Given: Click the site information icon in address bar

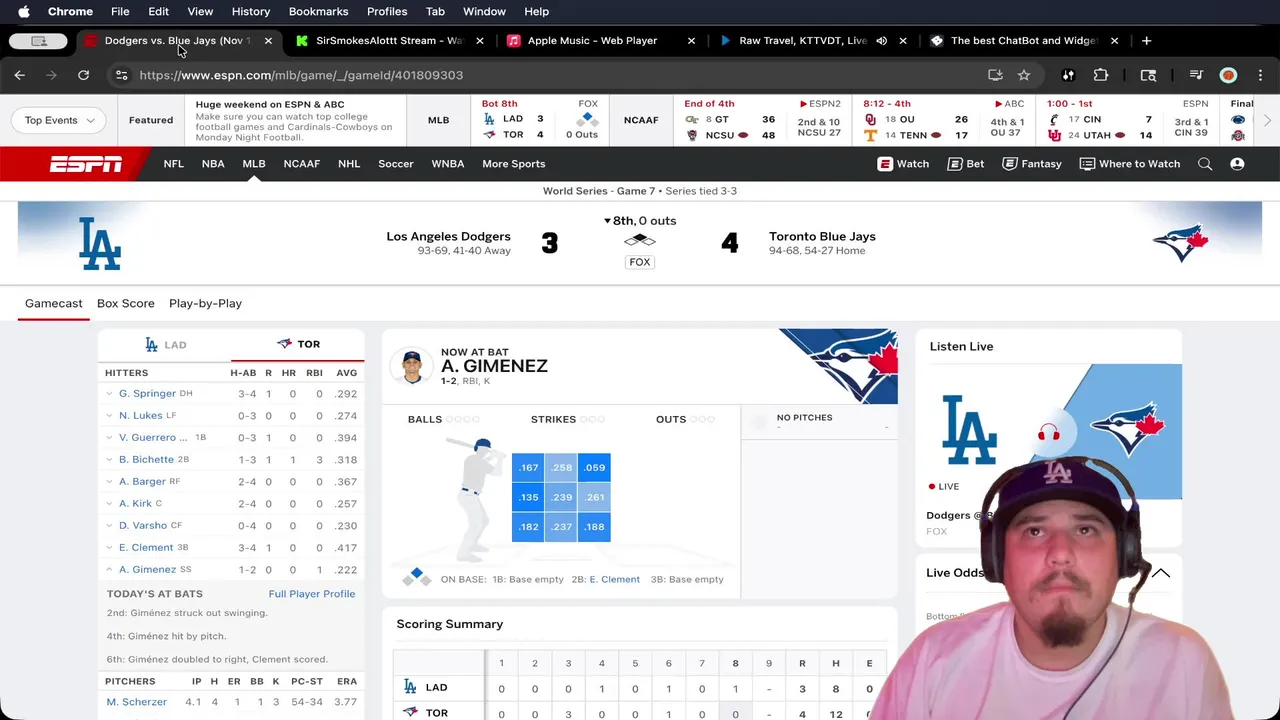Looking at the screenshot, I should tap(121, 75).
